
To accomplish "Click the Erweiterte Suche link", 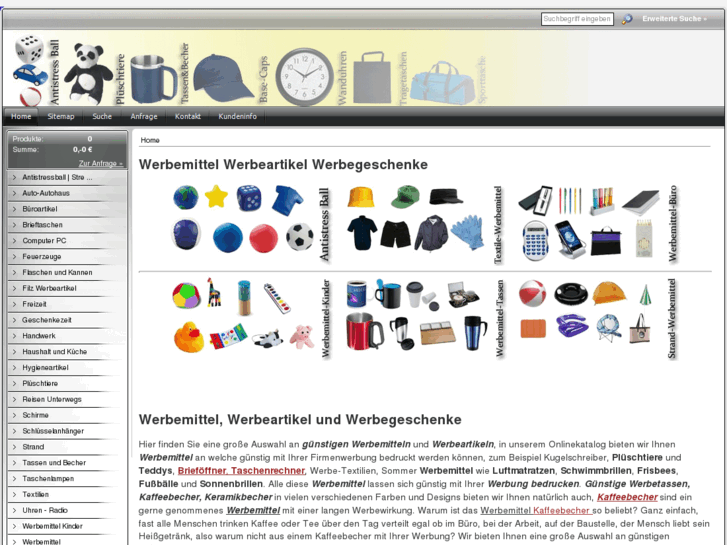I will (674, 19).
